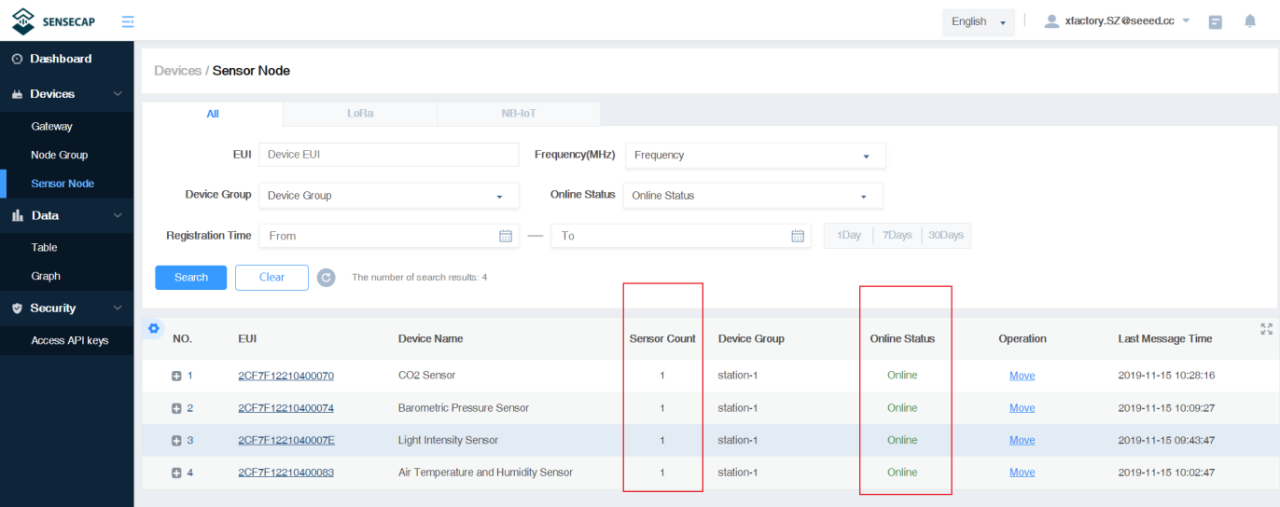
Task: Click the Search button
Action: tap(191, 277)
